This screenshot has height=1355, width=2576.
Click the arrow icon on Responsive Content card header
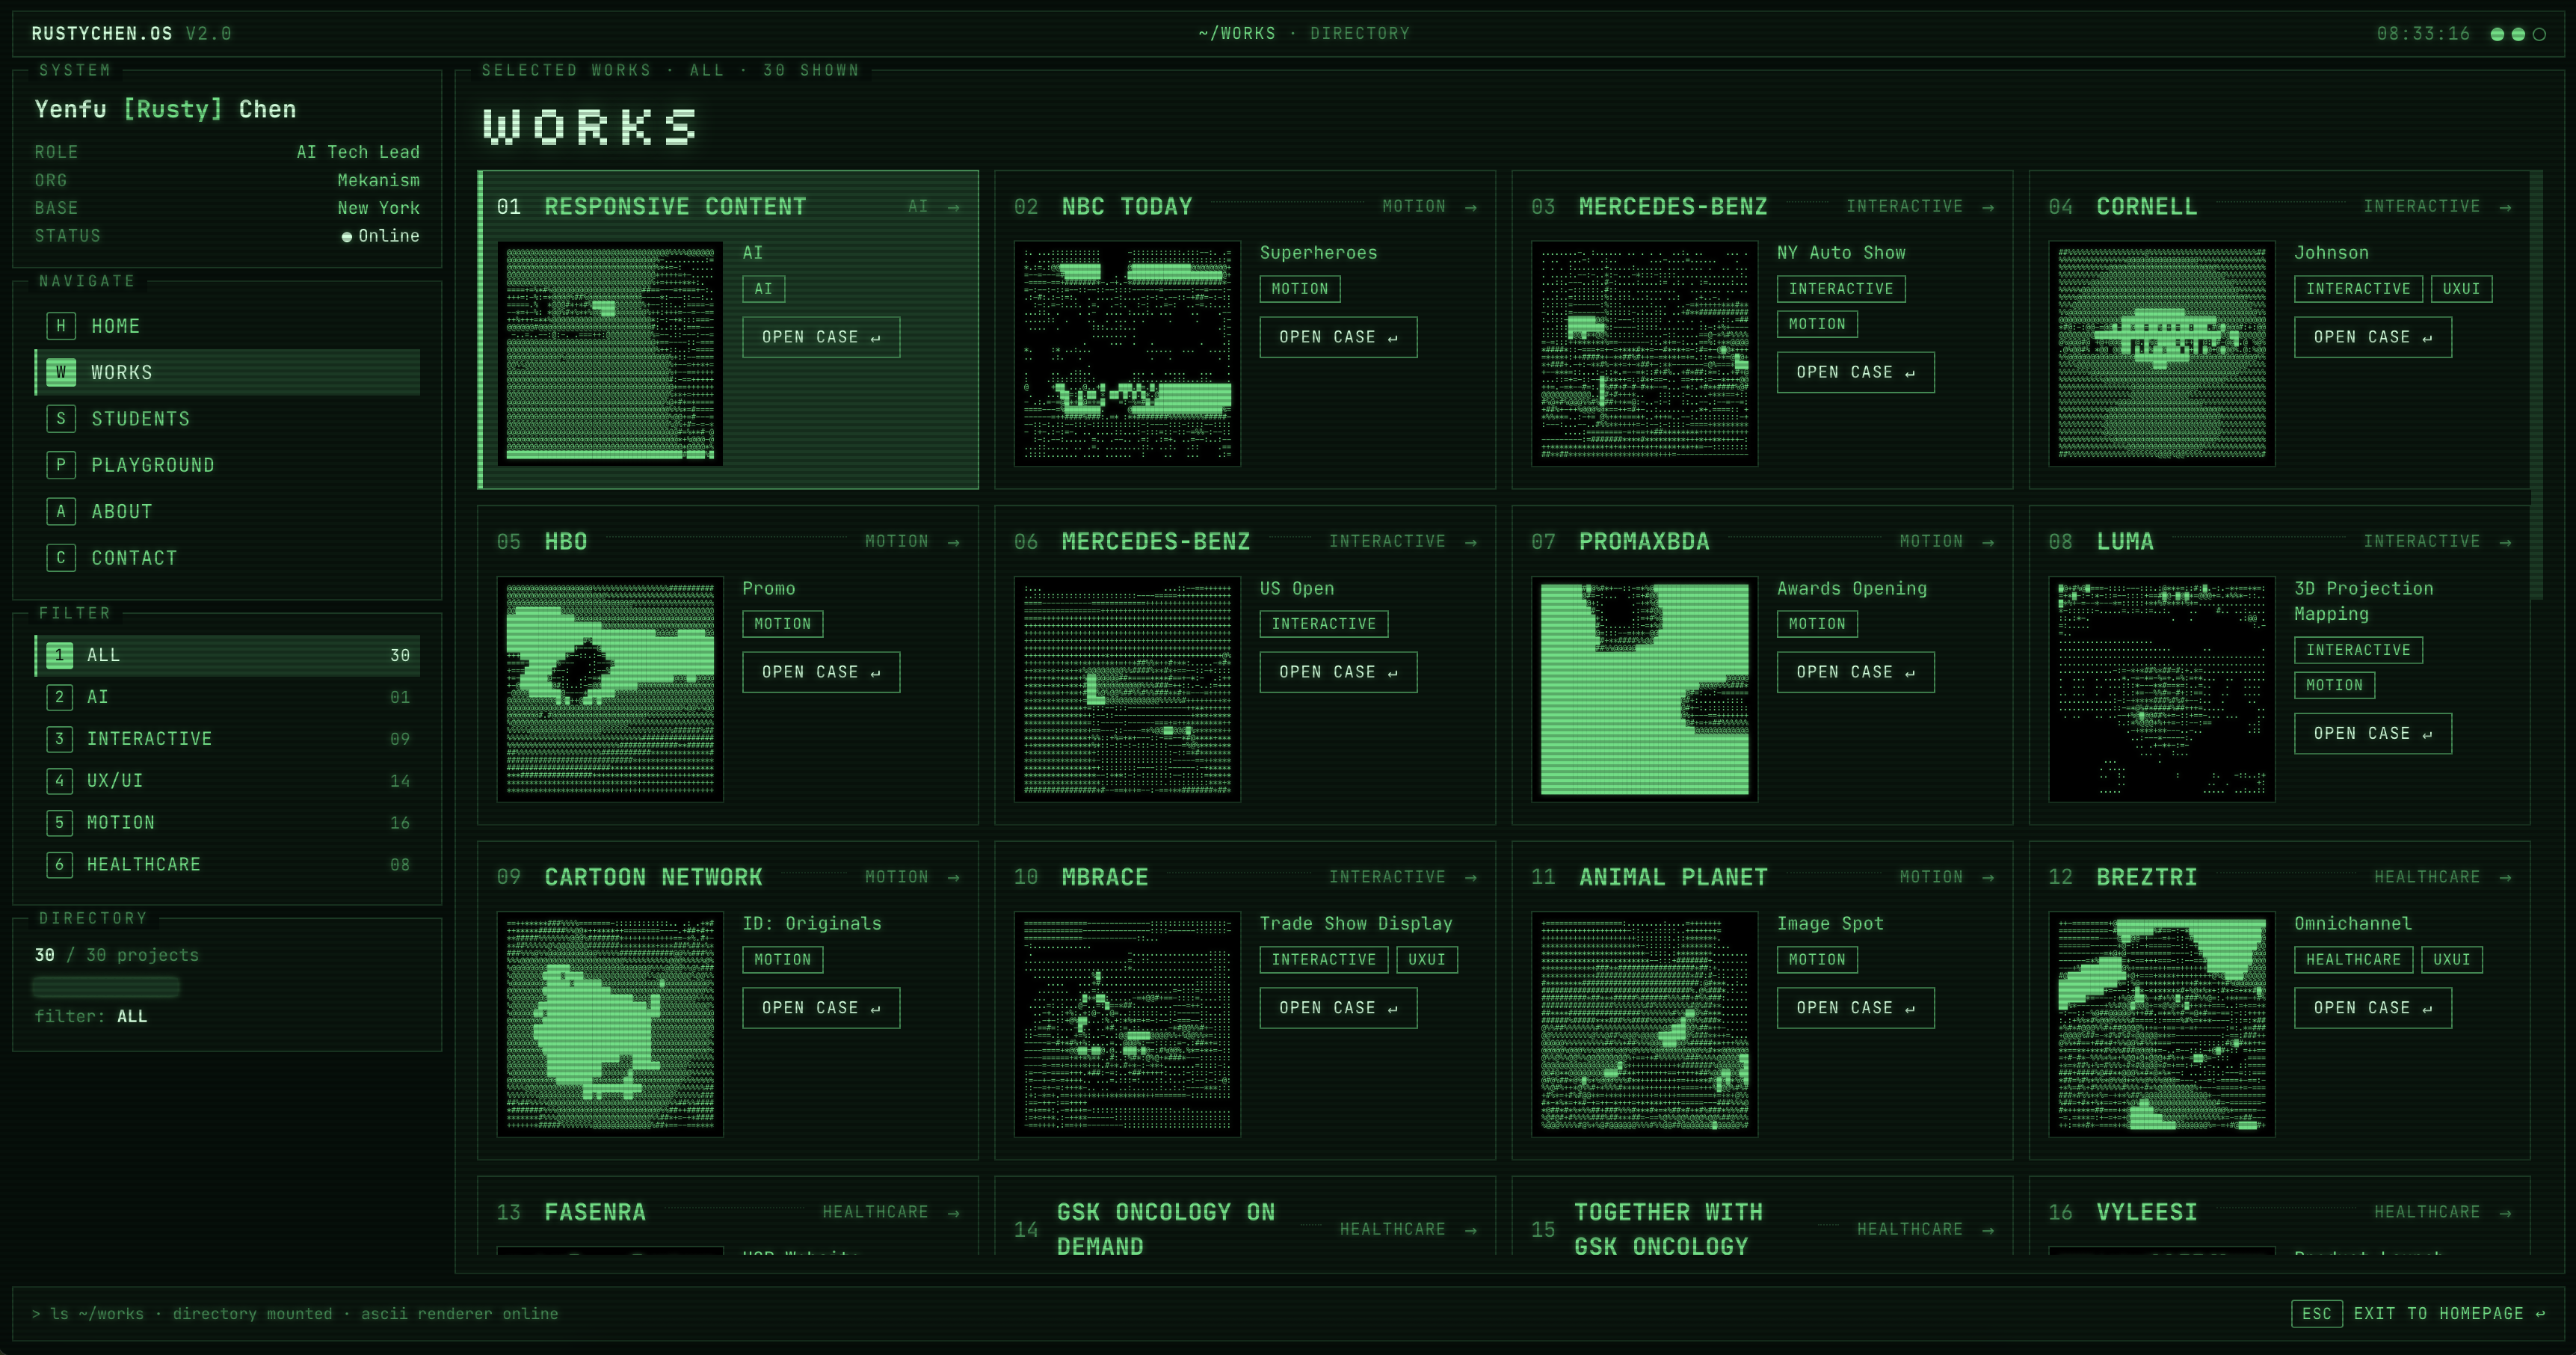(953, 207)
